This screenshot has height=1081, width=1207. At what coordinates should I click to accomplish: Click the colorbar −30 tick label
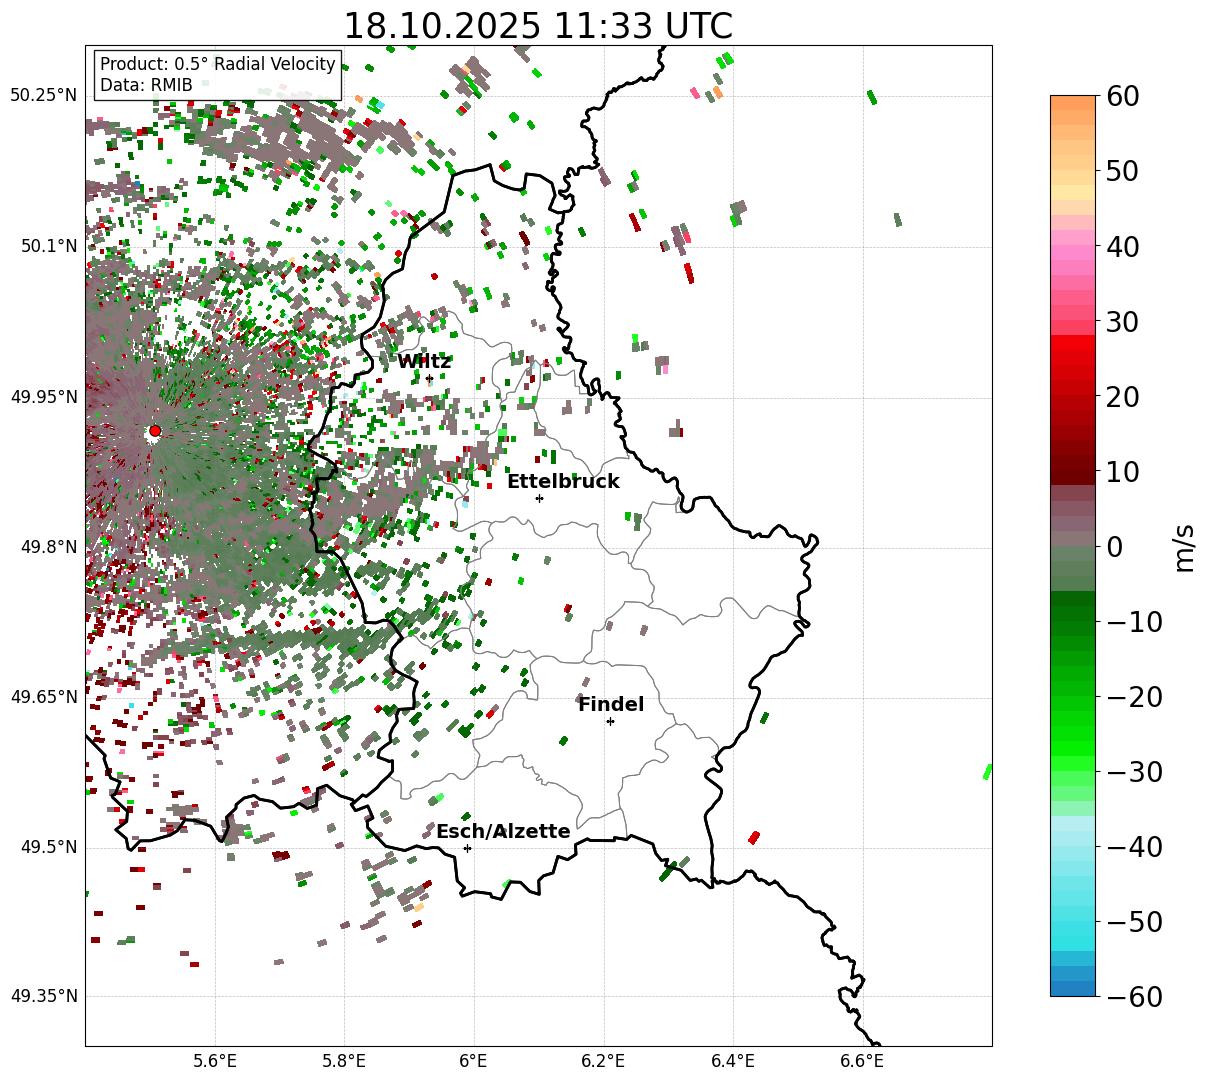[1134, 771]
